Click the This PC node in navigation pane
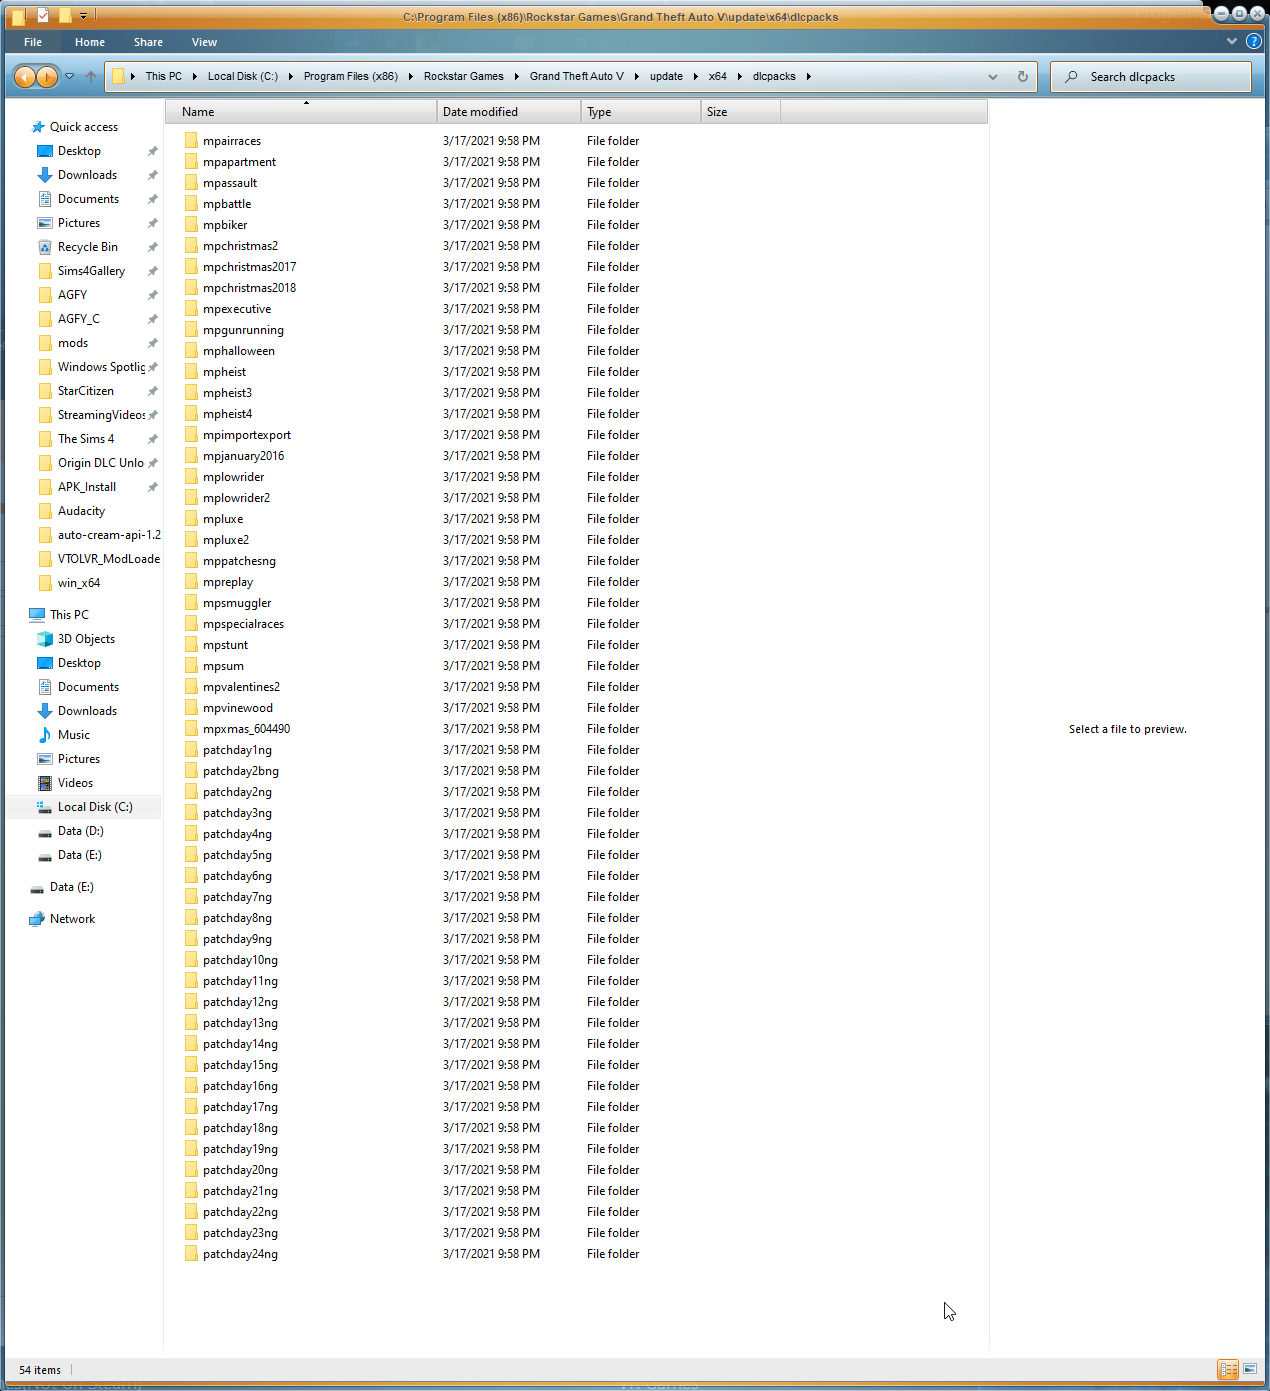The height and width of the screenshot is (1391, 1270). click(x=59, y=615)
